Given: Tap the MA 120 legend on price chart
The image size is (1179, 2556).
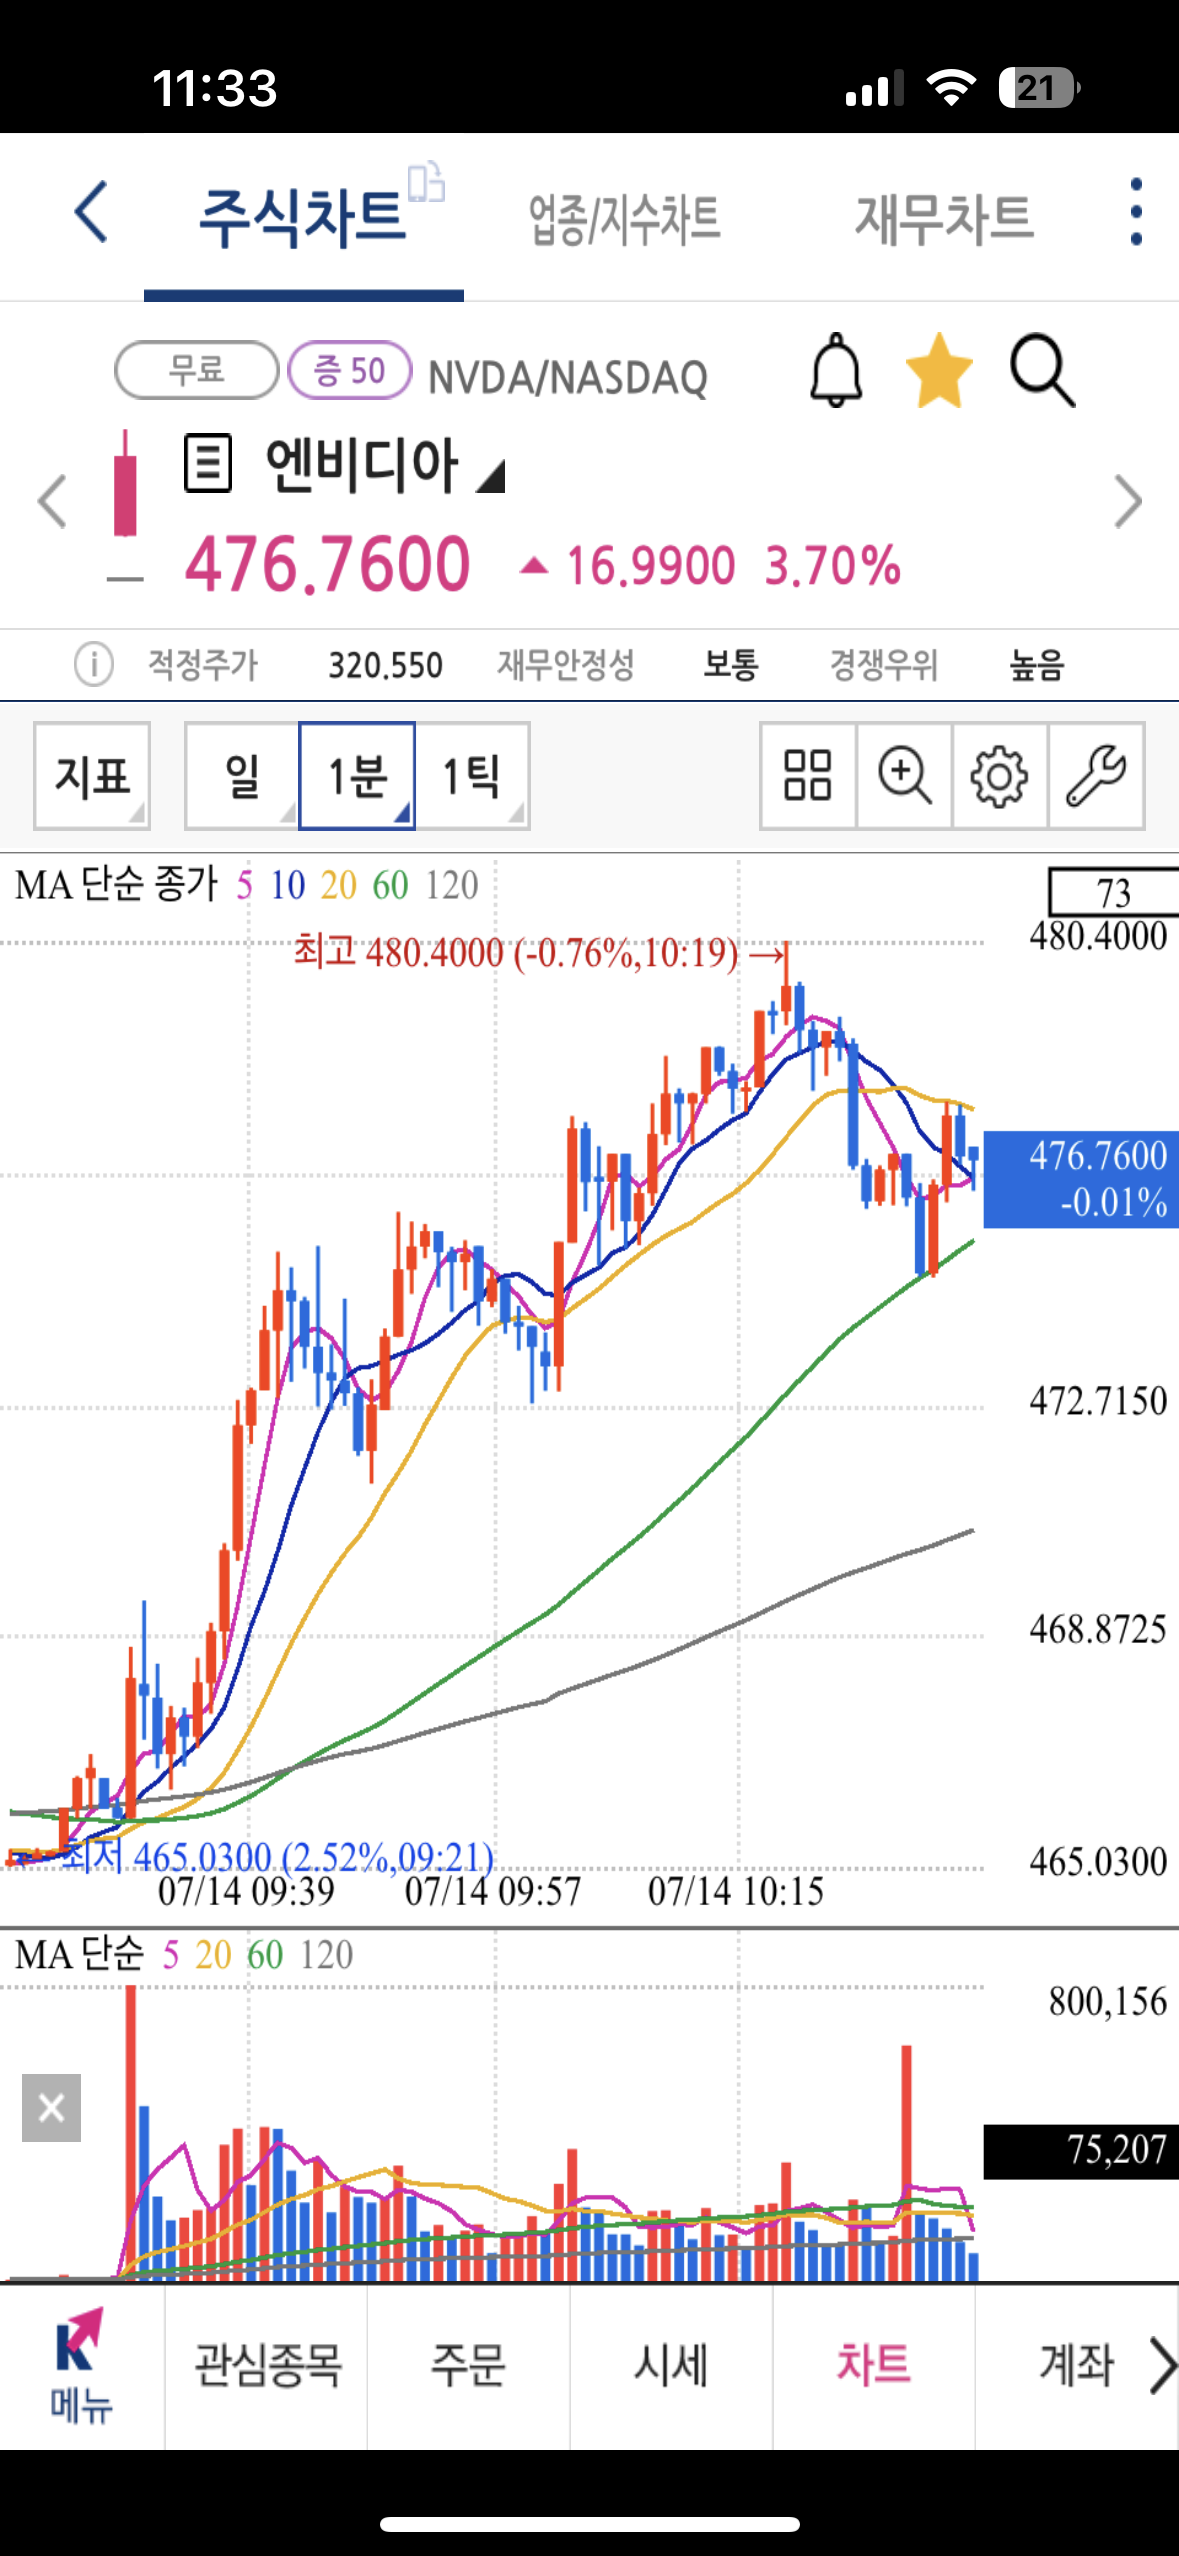Looking at the screenshot, I should (x=452, y=885).
